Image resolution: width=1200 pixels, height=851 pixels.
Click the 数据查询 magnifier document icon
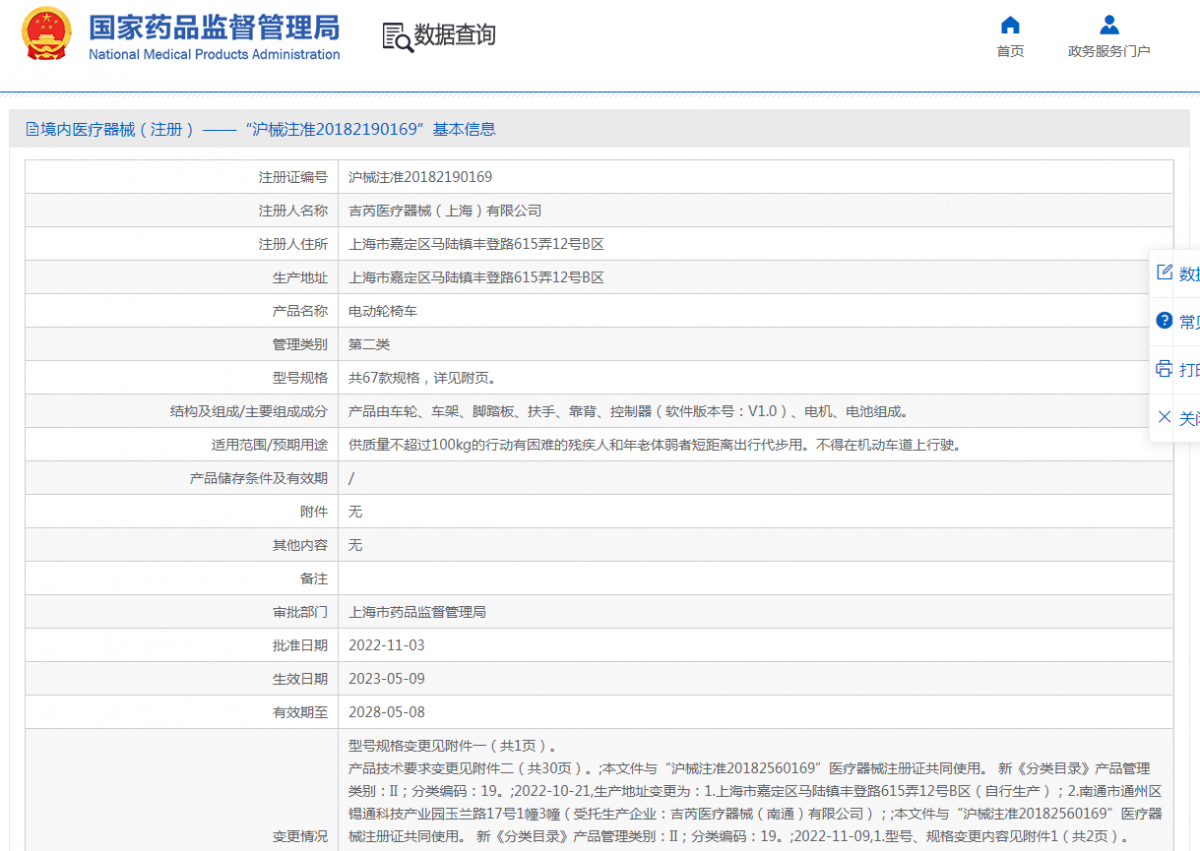click(397, 36)
